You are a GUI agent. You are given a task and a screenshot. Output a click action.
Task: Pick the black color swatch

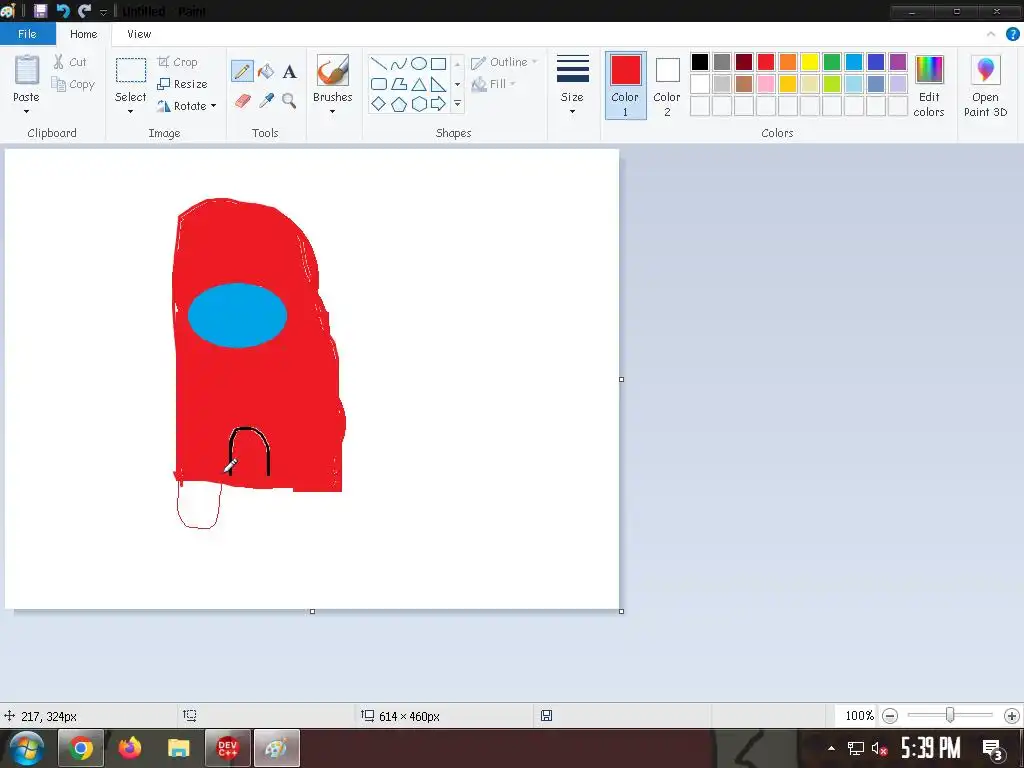pos(699,62)
